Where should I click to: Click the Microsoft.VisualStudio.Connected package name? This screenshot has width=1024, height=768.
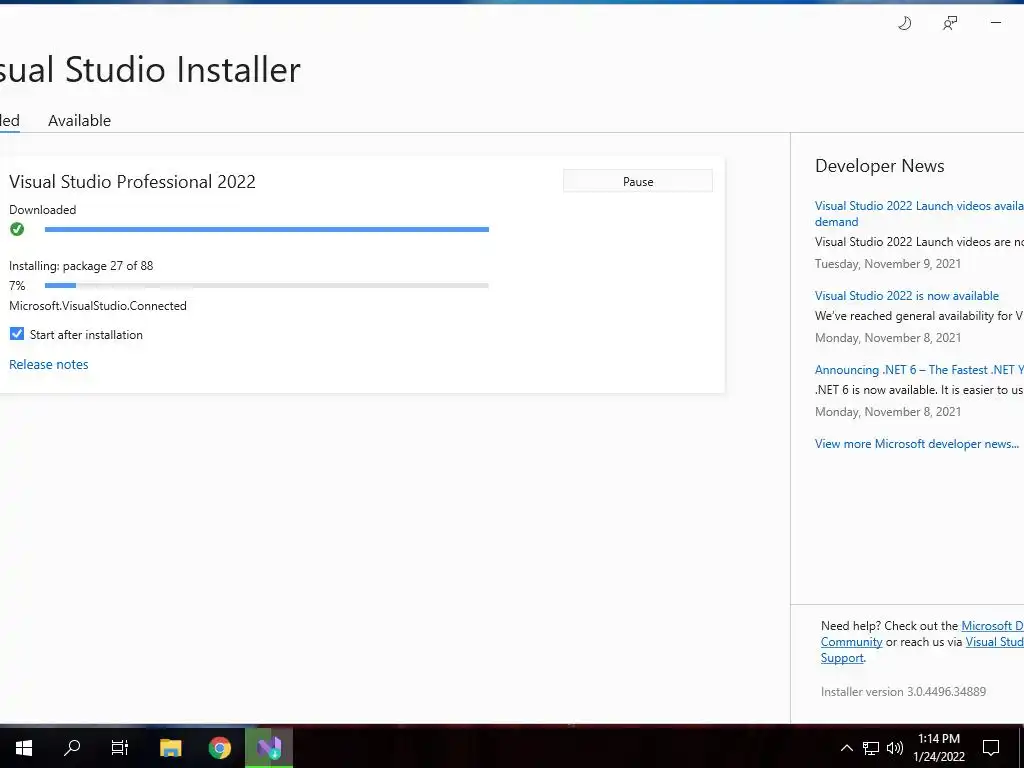click(98, 306)
